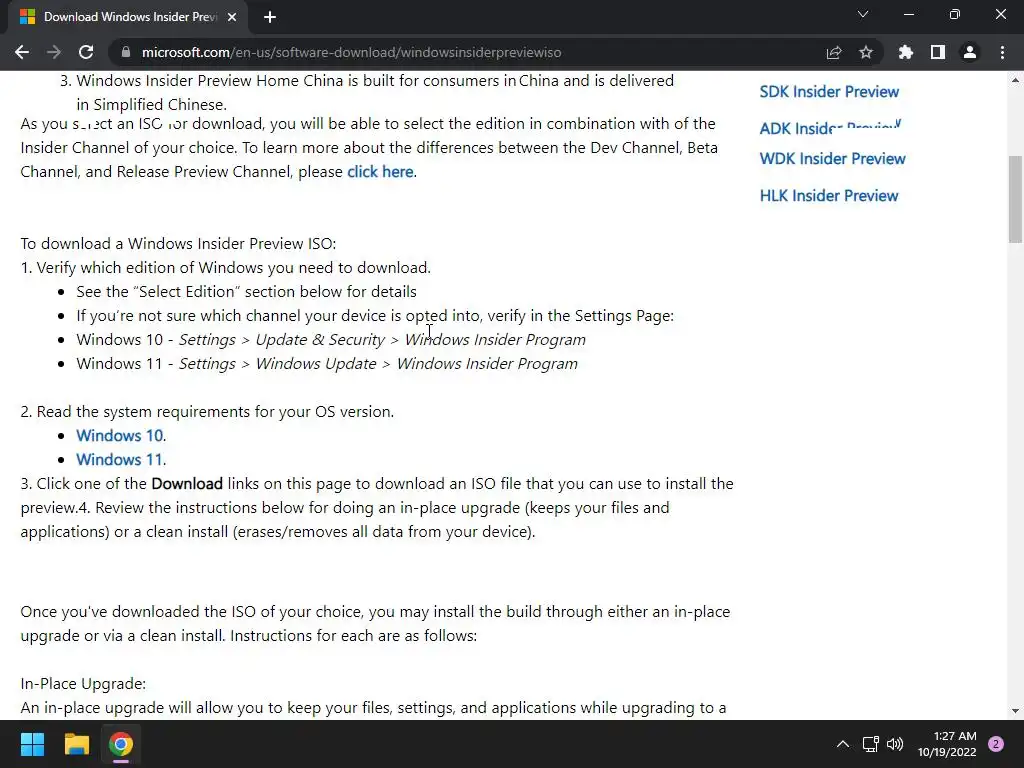Screen dimensions: 1024x768
Task: Open the WDK Insider Preview link
Action: (832, 159)
